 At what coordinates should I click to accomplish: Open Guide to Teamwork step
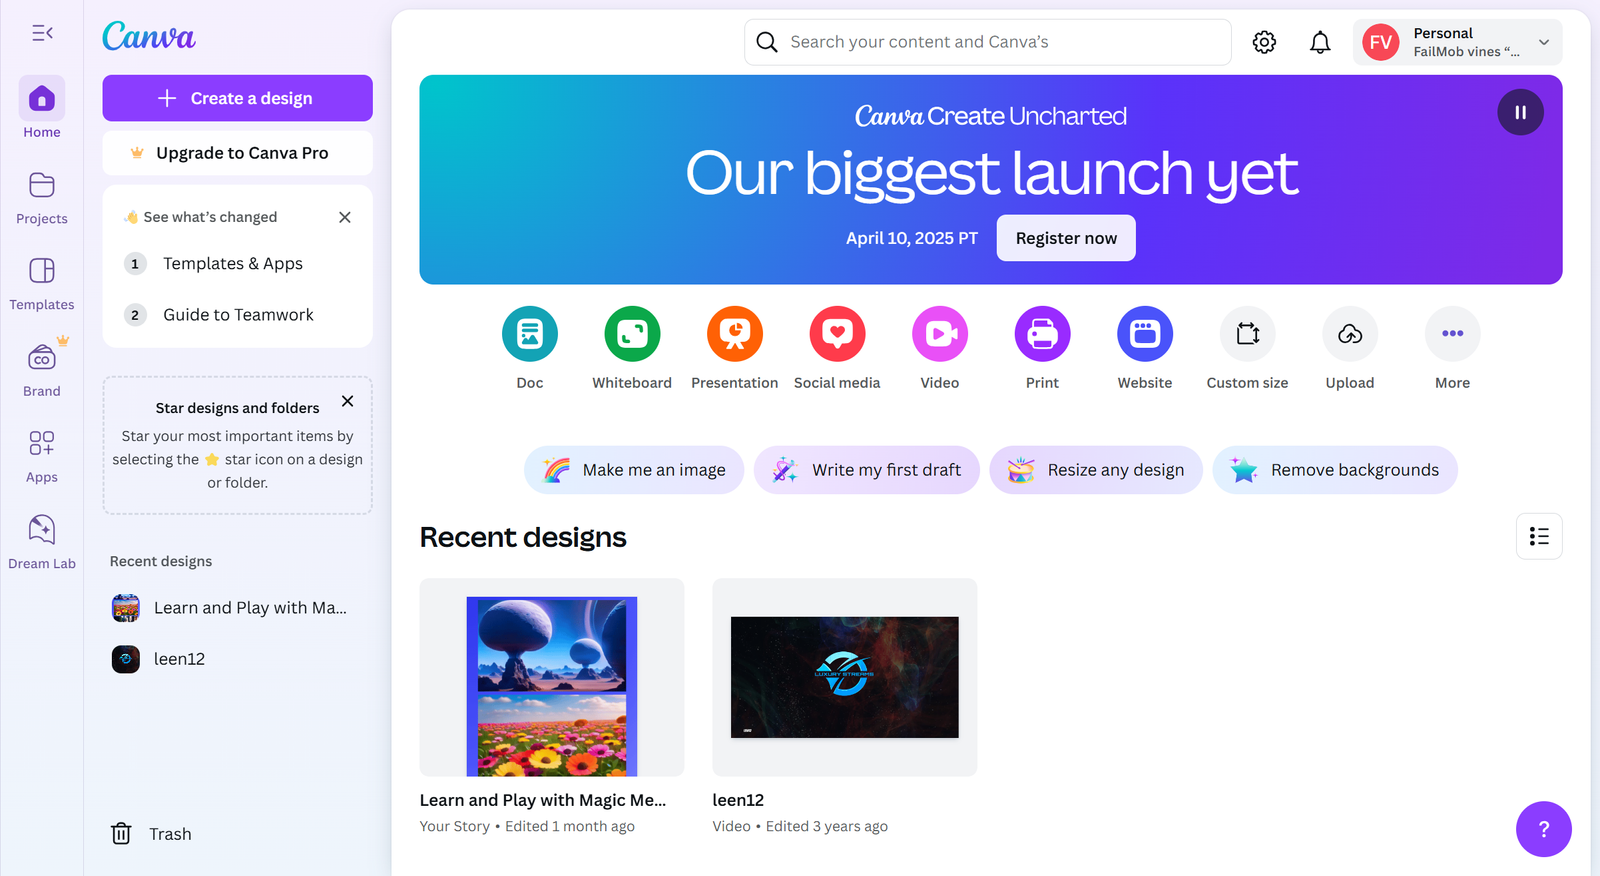click(x=237, y=315)
